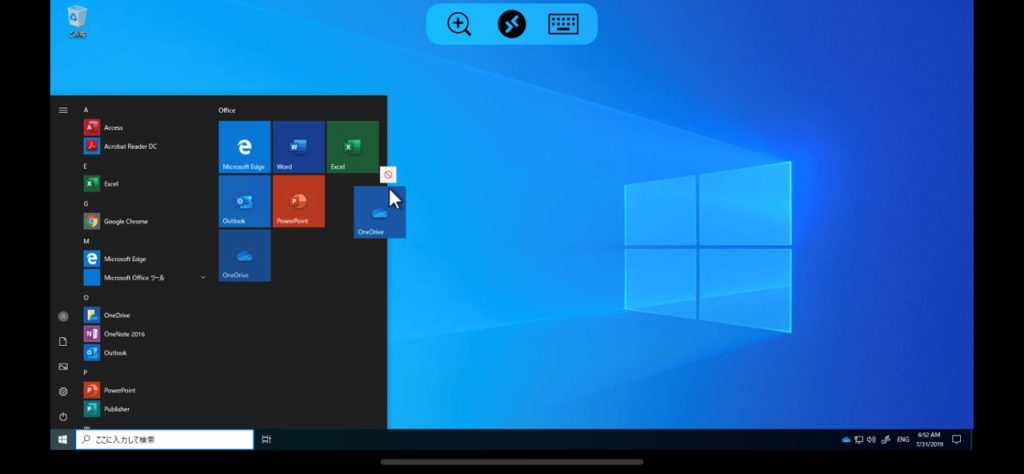Click the letter O header in app list
Screen dimensions: 1024x474
(86, 298)
